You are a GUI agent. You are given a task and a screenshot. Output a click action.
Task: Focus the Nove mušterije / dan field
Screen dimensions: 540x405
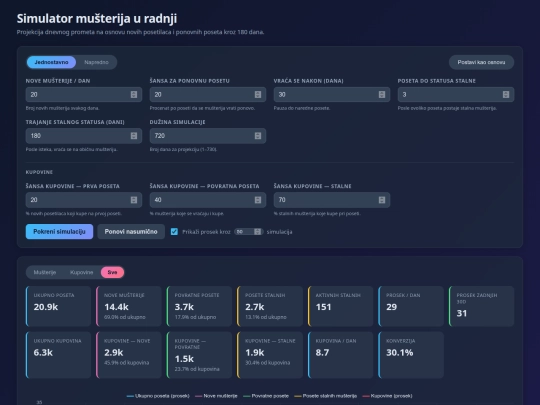(x=84, y=94)
